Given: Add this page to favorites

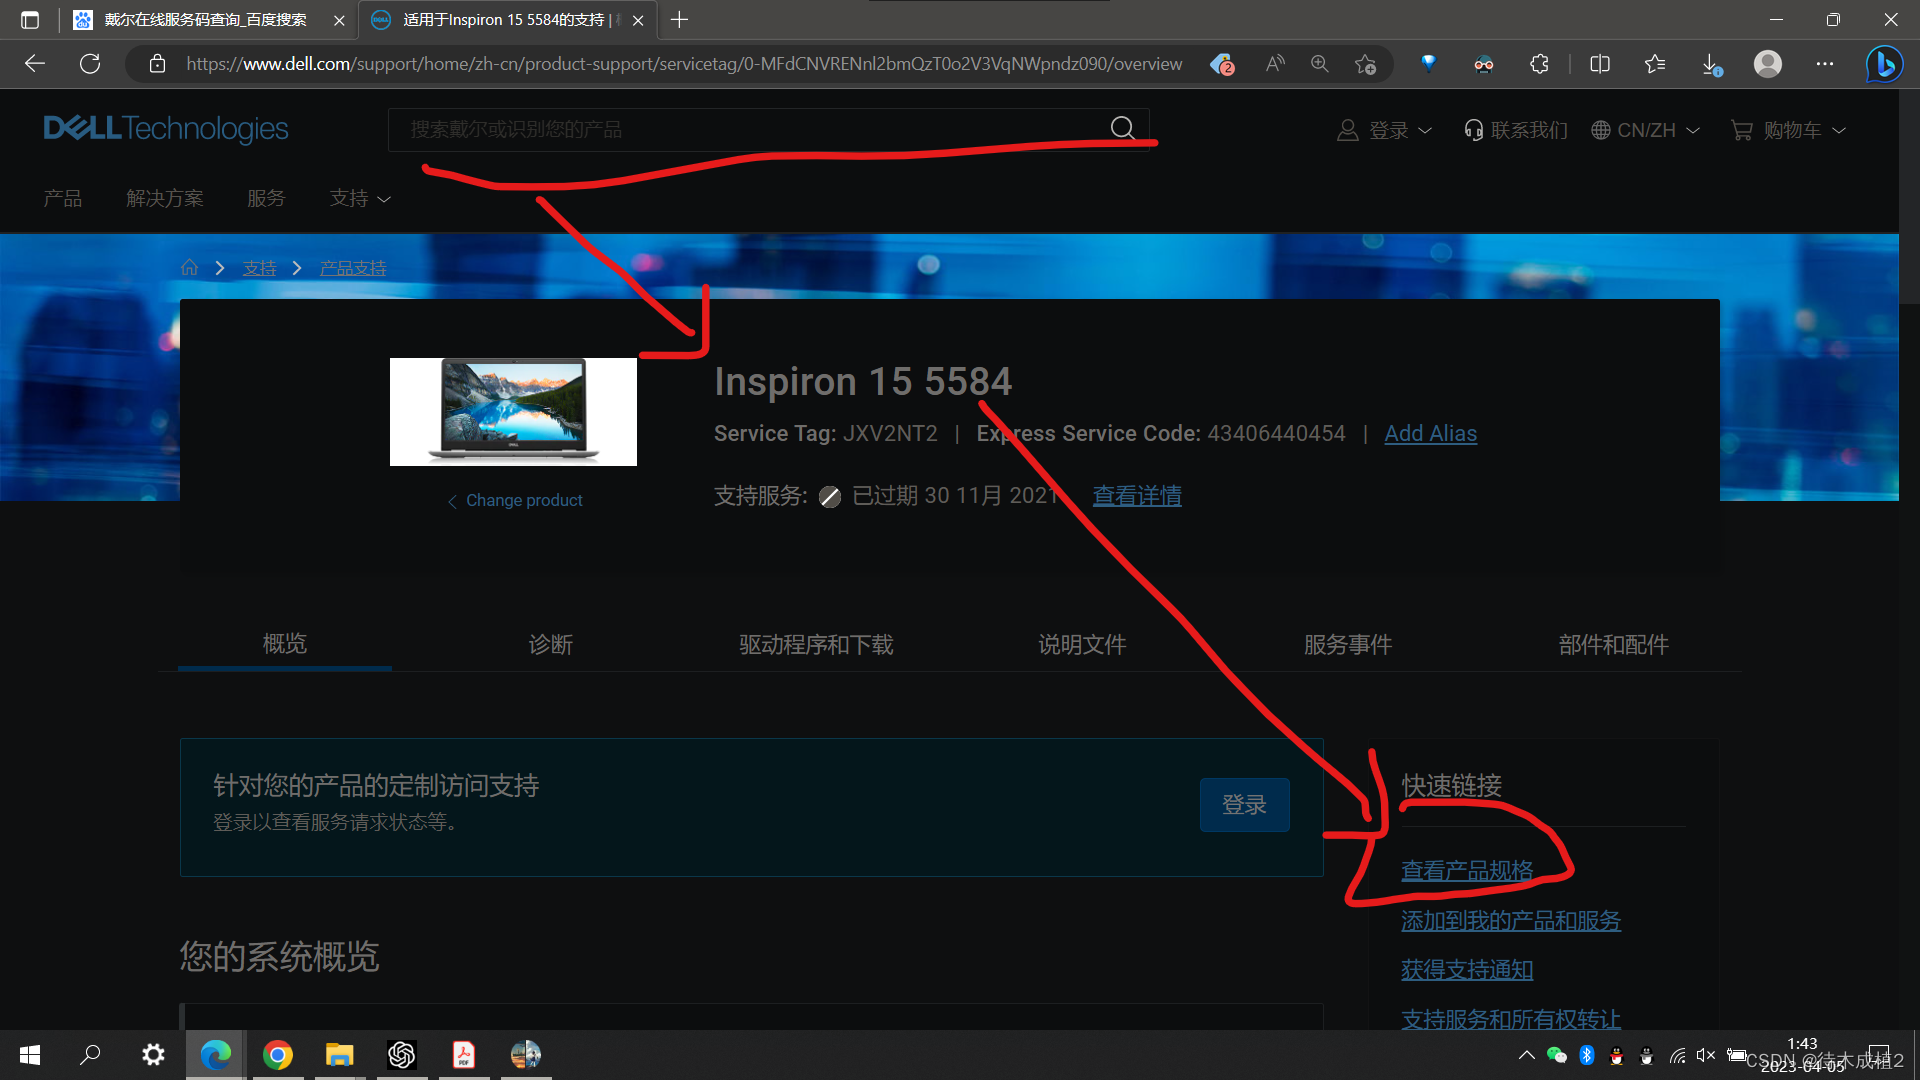Looking at the screenshot, I should pyautogui.click(x=1366, y=64).
